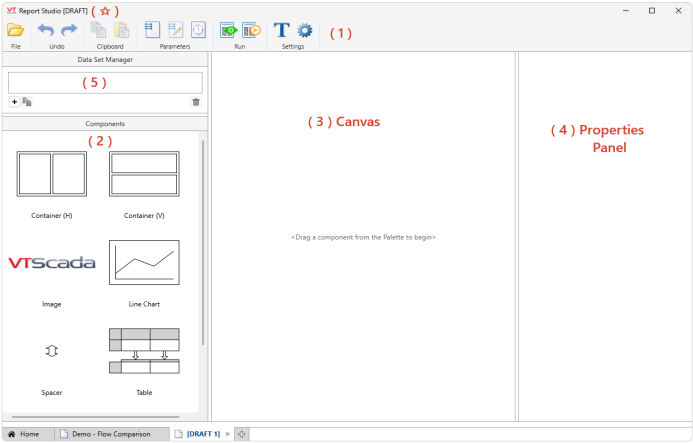Add a new data set
Viewport: 693px width, 443px height.
coord(14,102)
